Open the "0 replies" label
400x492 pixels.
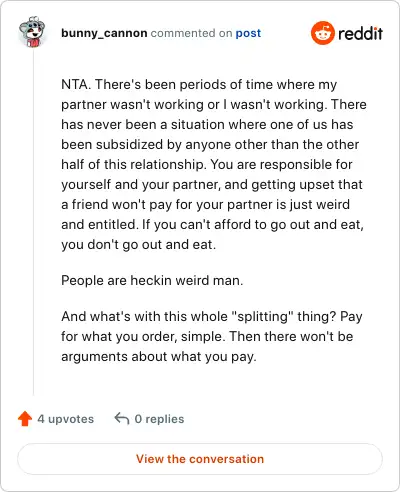(x=159, y=419)
